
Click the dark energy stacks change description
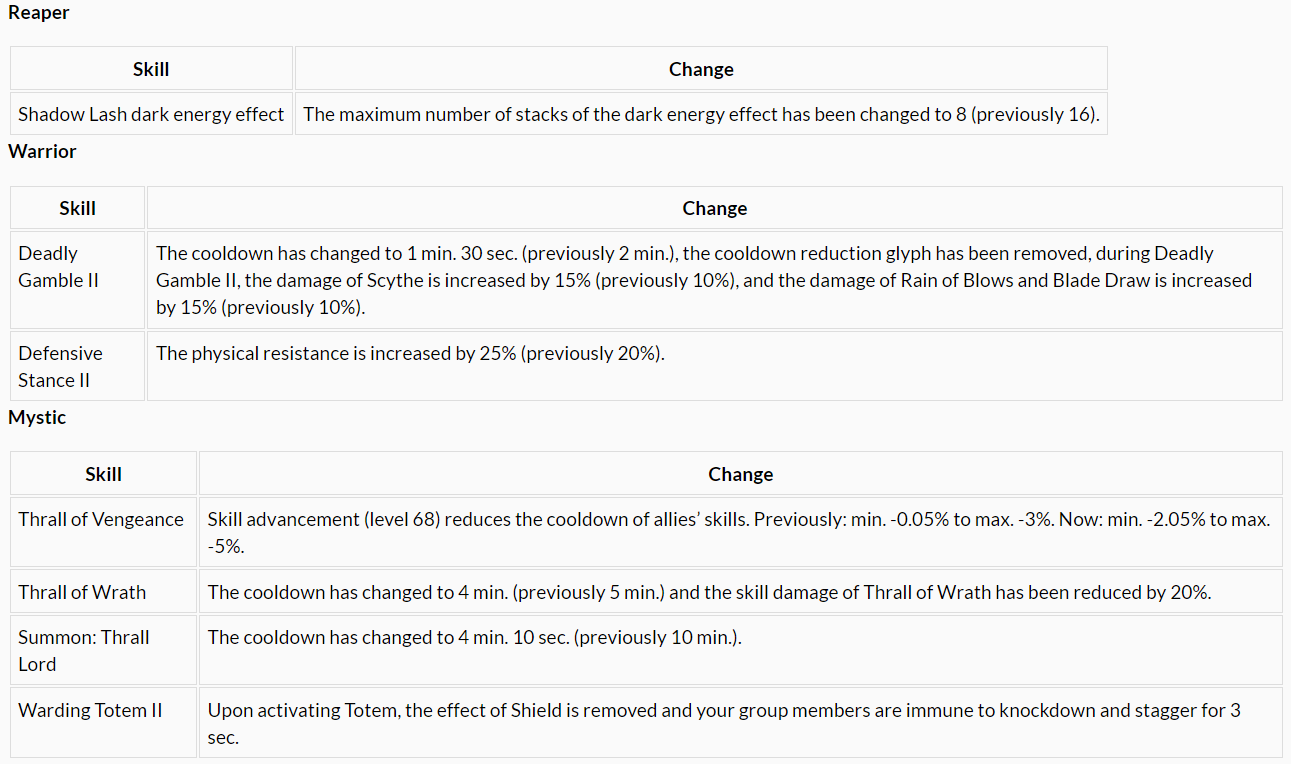[x=700, y=114]
